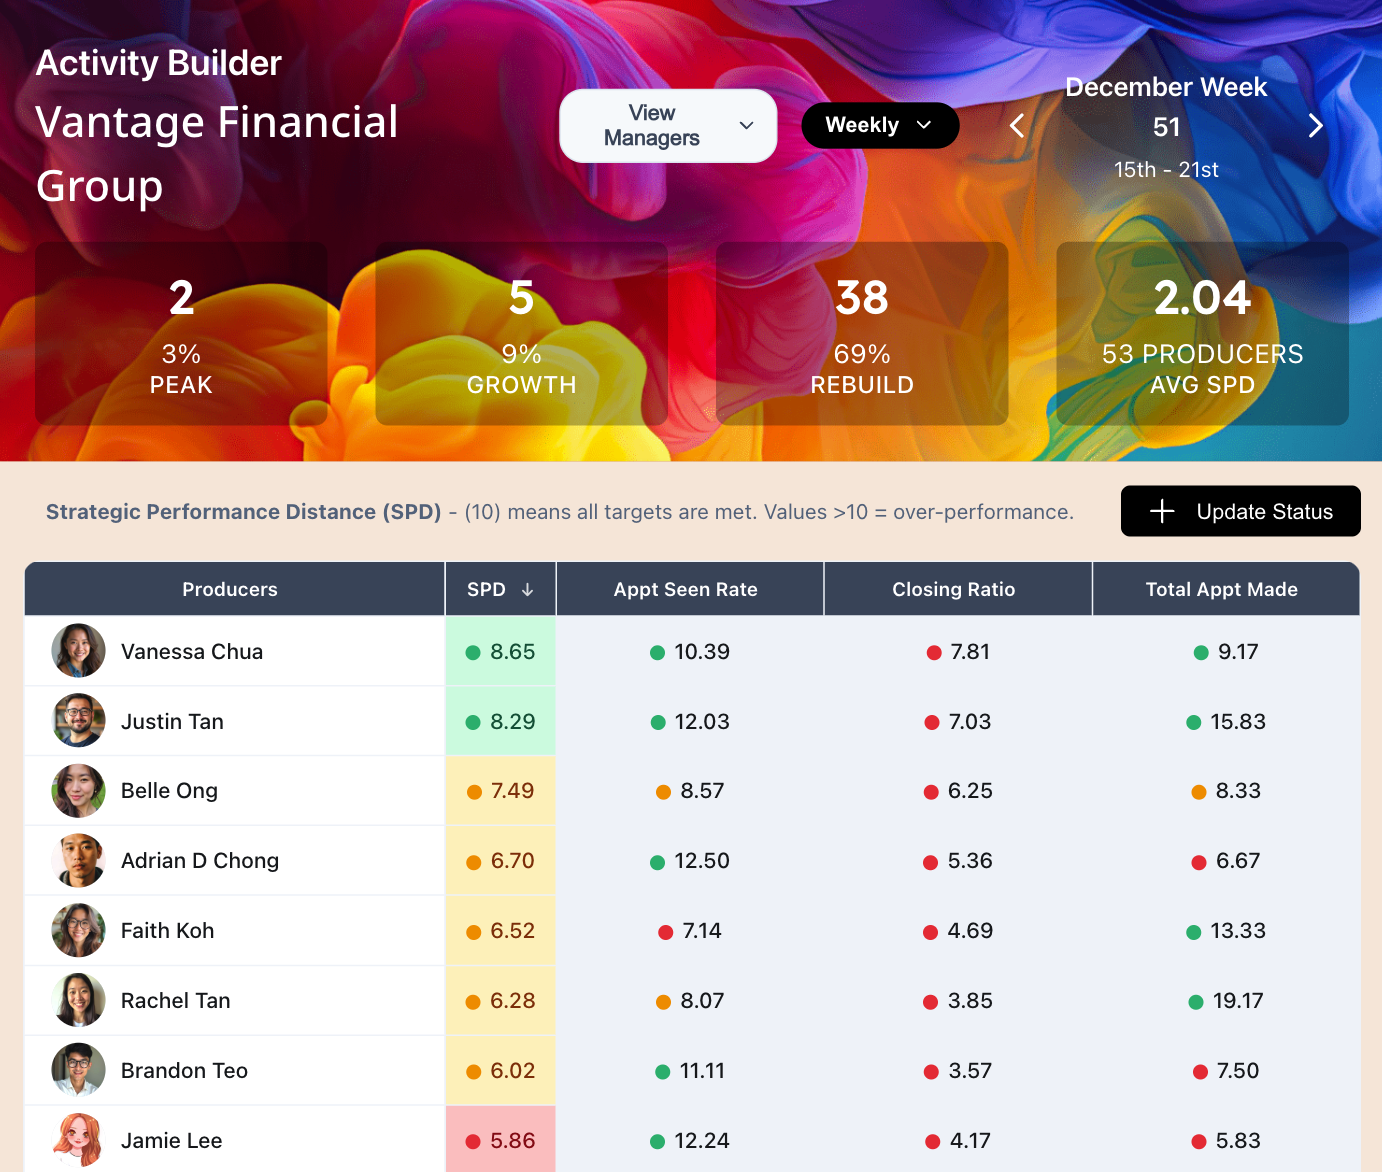The height and width of the screenshot is (1172, 1382).
Task: Toggle sort on Total Appt Made column
Action: tap(1222, 589)
